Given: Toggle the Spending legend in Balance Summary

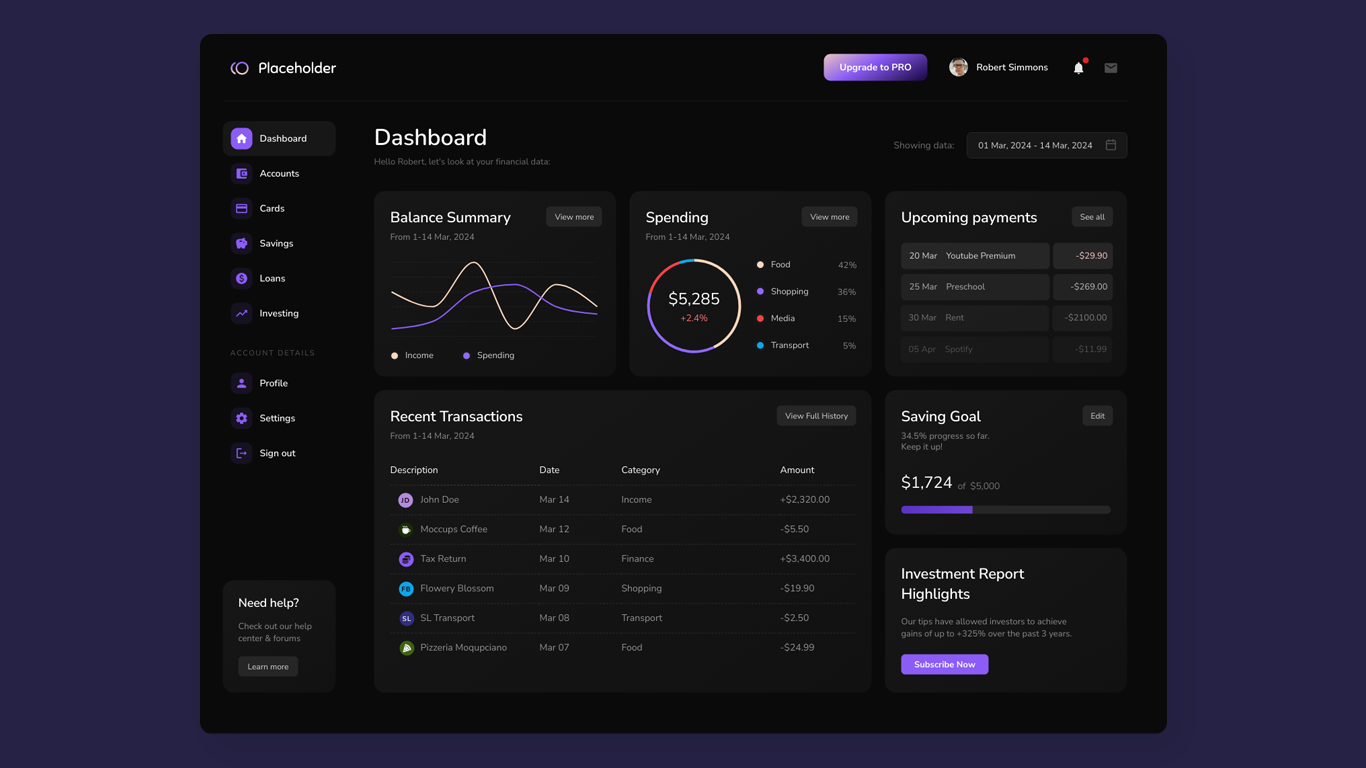Looking at the screenshot, I should click(489, 355).
